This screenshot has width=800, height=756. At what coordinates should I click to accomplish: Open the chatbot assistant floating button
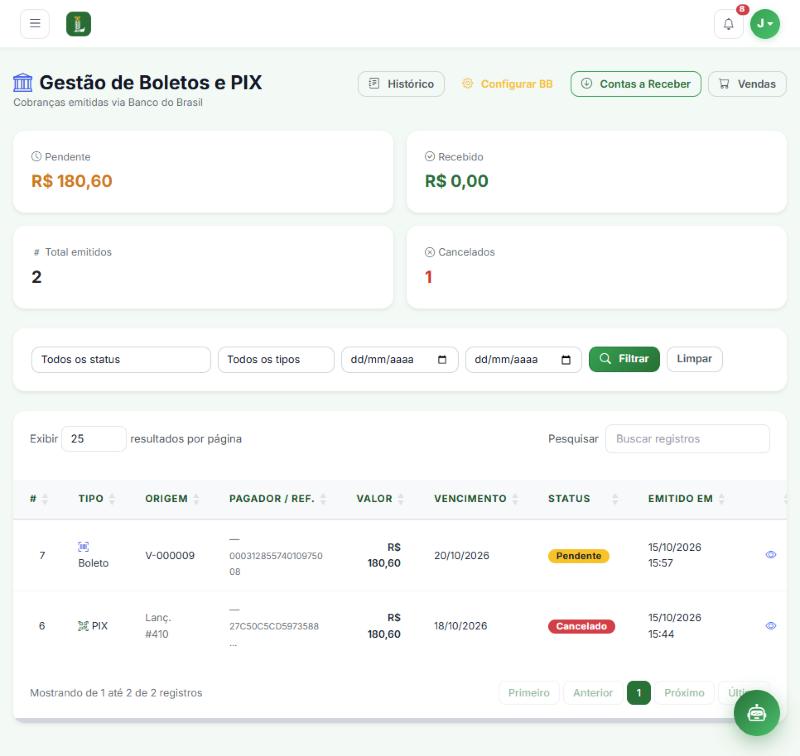point(757,713)
